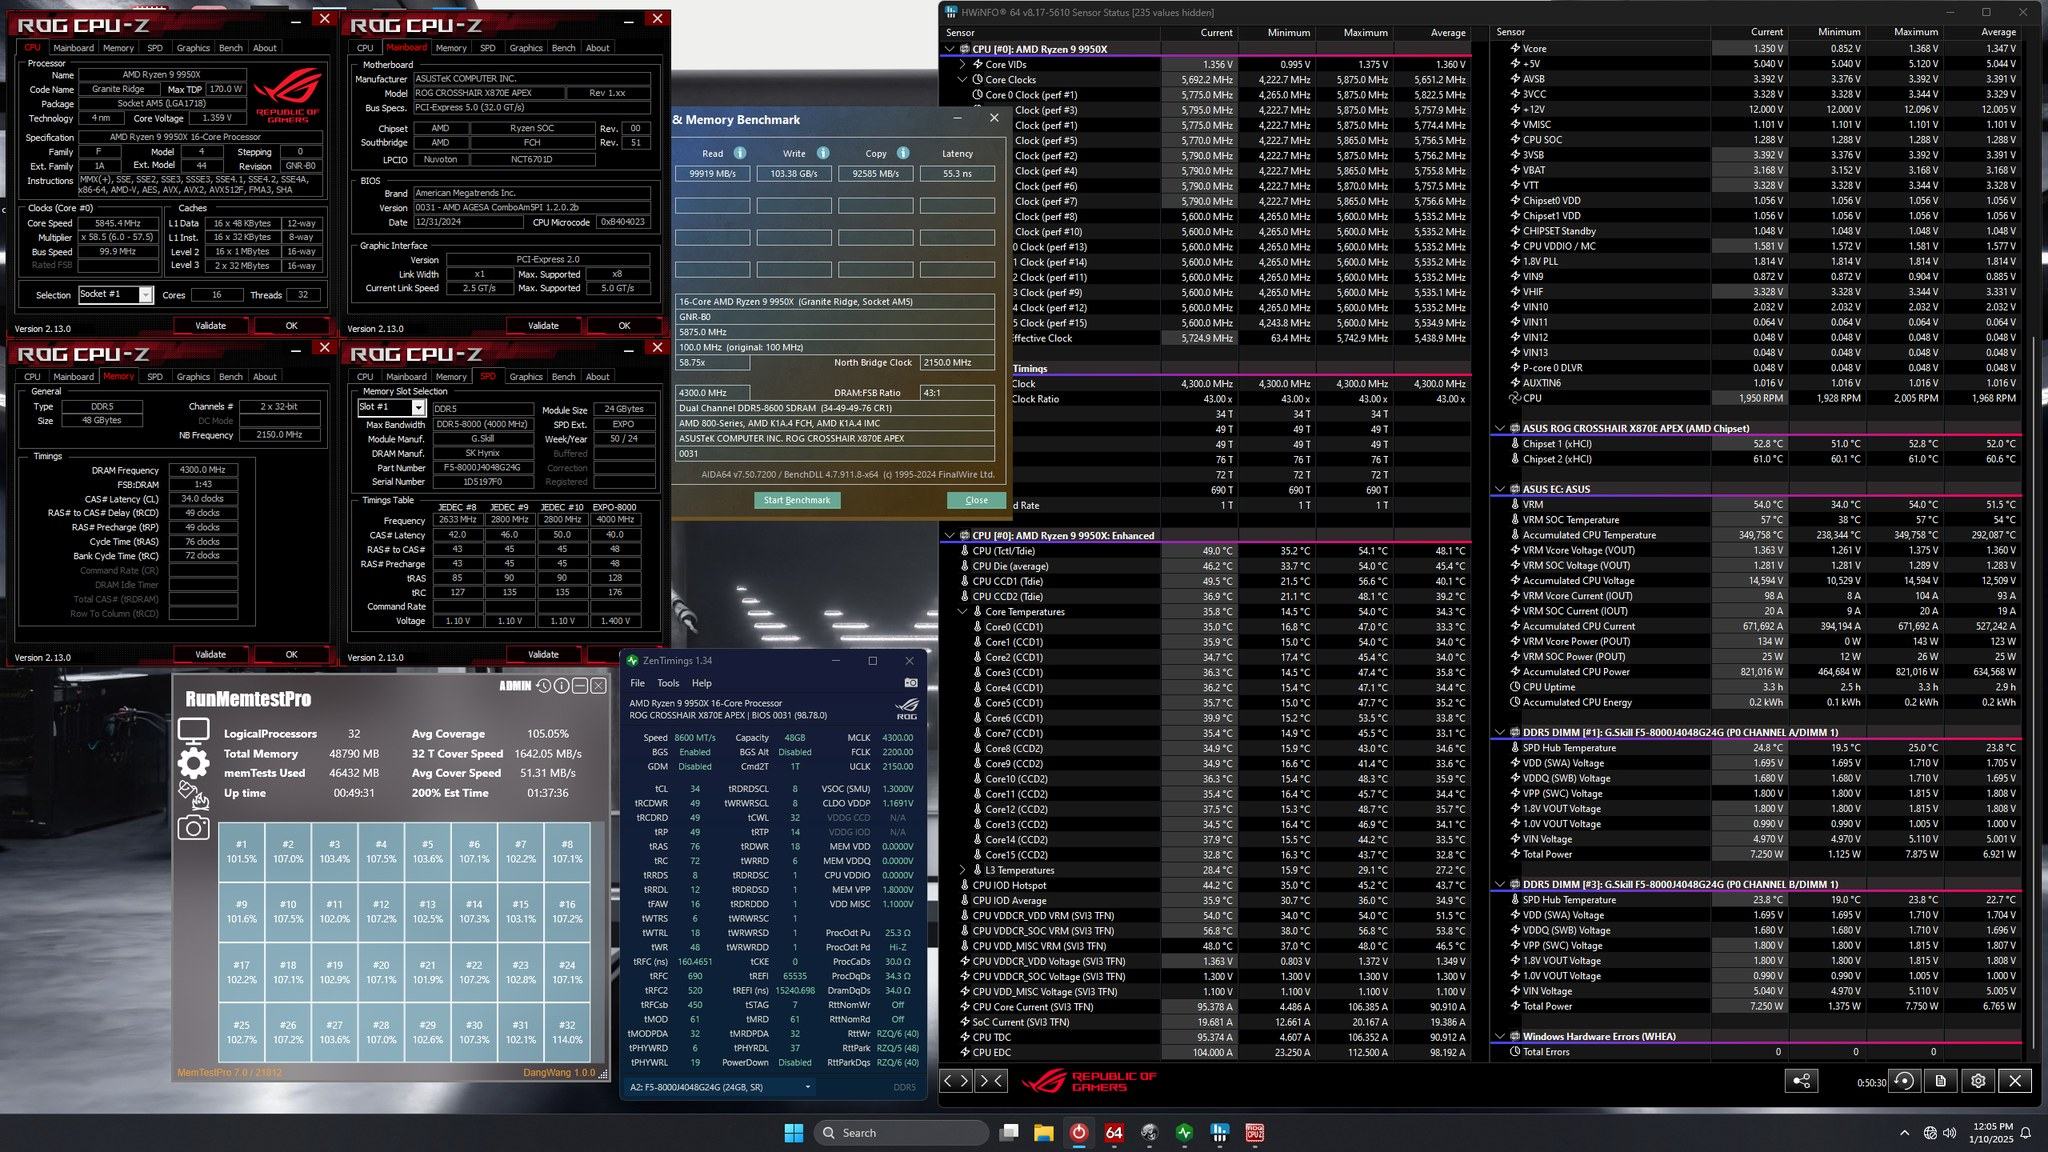This screenshot has width=2048, height=1152.
Task: Expand the L3 Temperatures tree item
Action: tap(963, 870)
